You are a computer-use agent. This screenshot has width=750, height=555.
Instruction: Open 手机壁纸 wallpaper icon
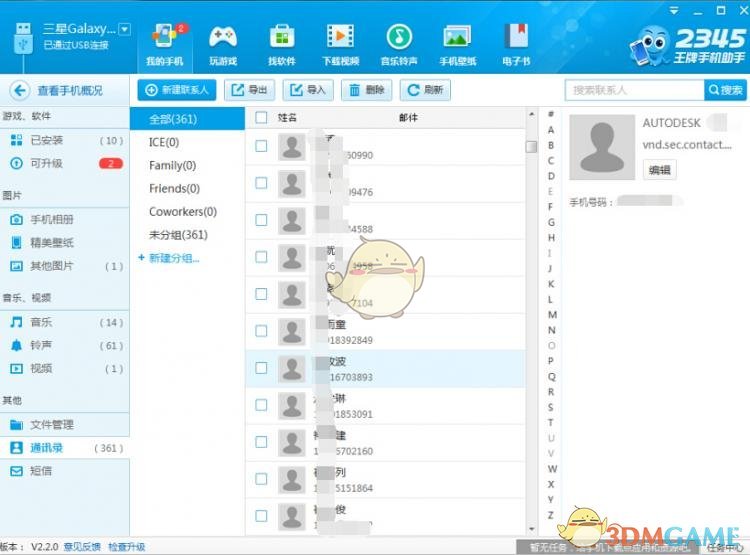(x=457, y=37)
